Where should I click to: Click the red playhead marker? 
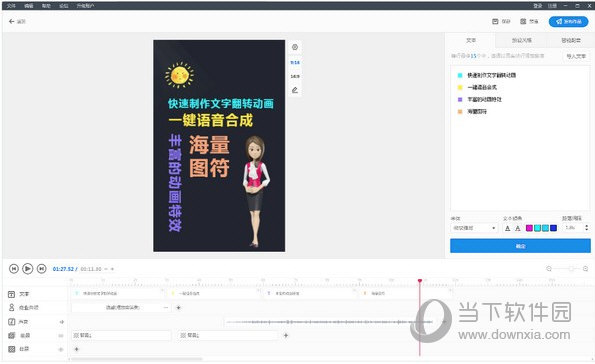[x=420, y=281]
